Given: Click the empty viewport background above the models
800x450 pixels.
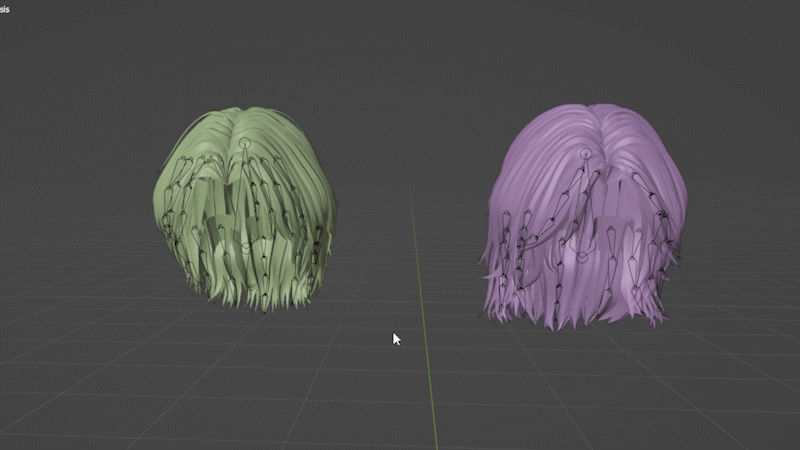Looking at the screenshot, I should click(398, 51).
